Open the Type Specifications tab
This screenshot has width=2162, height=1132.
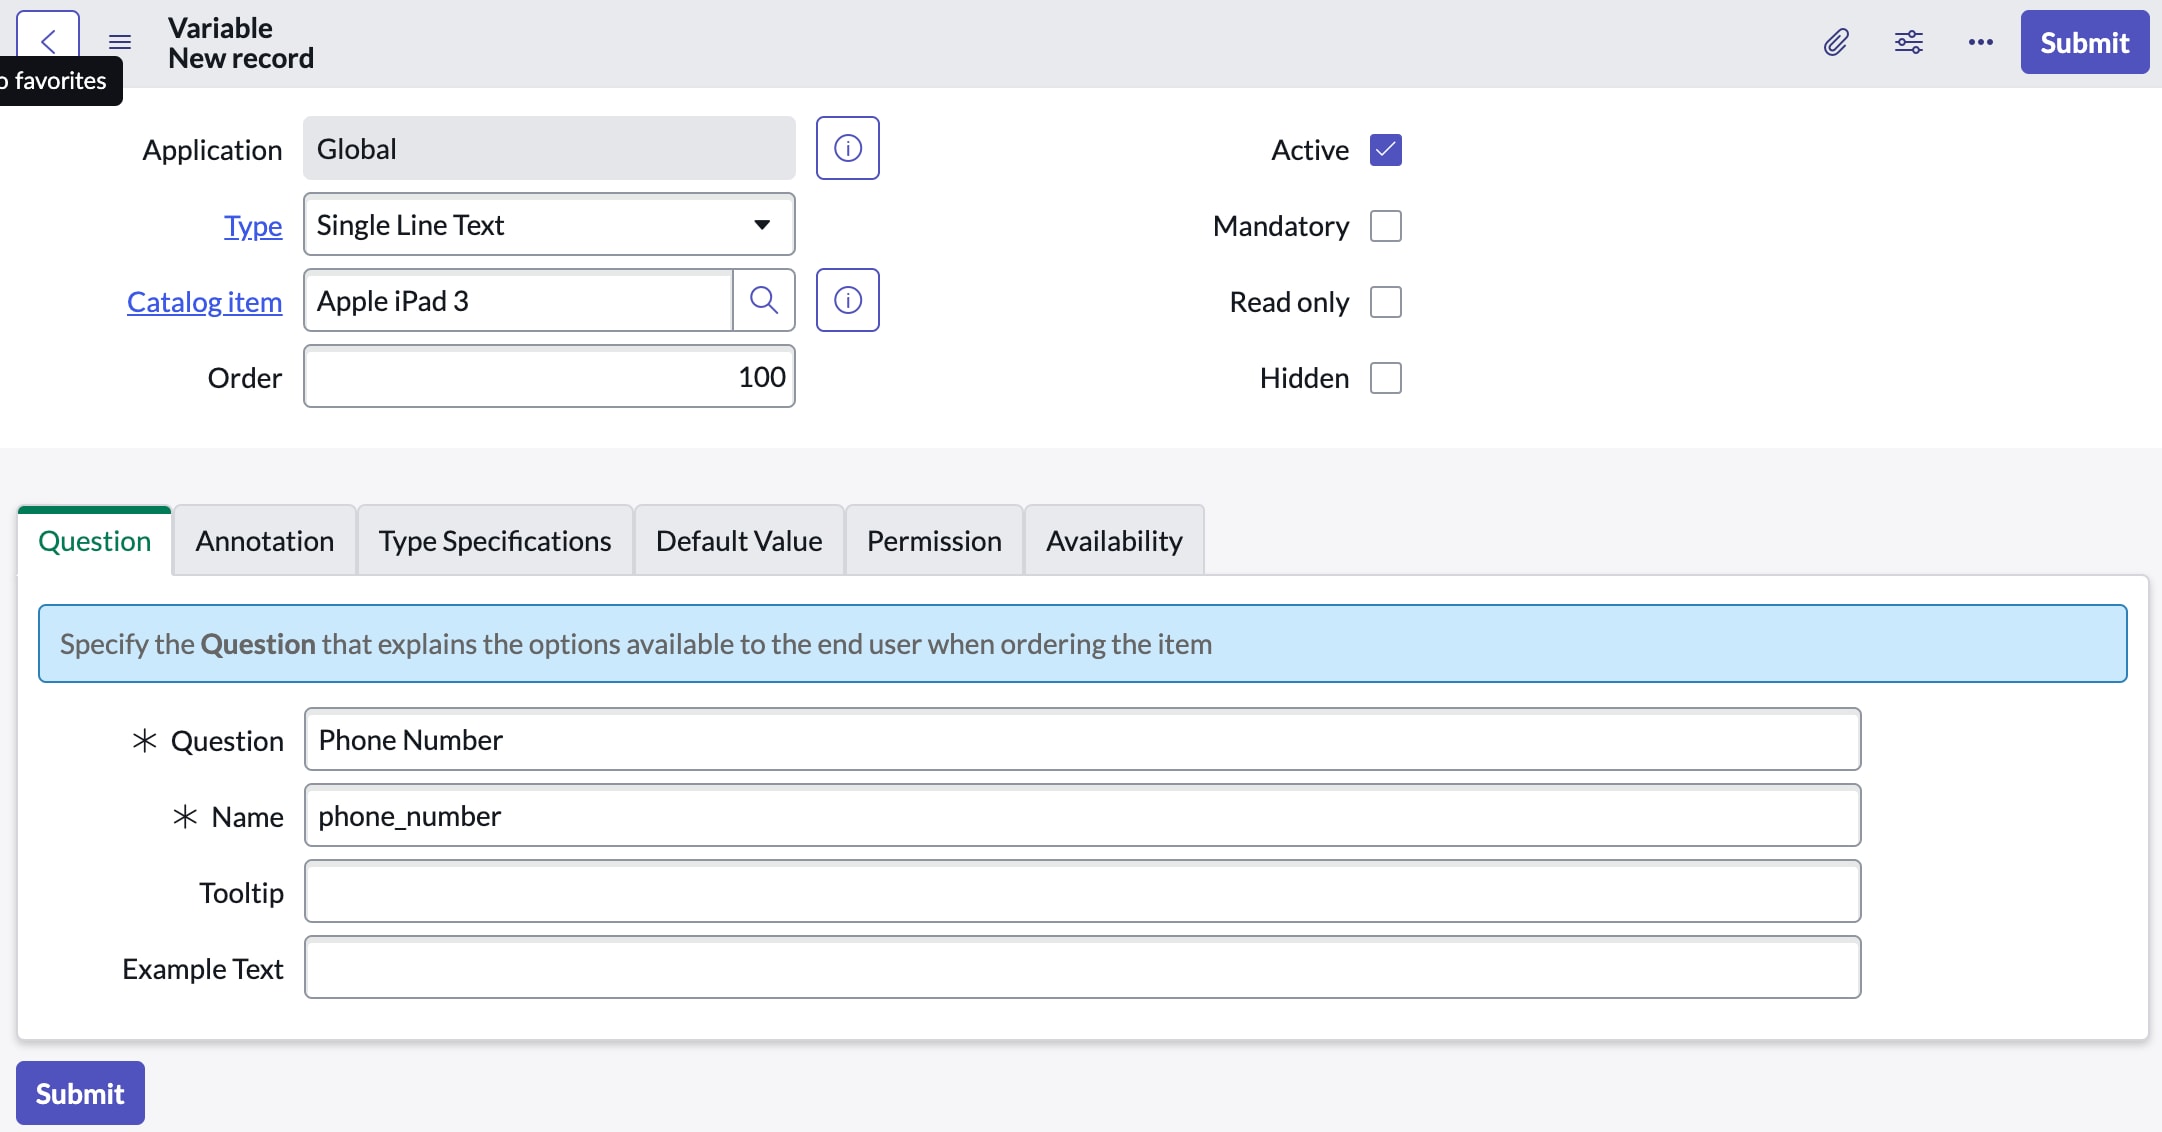(495, 541)
